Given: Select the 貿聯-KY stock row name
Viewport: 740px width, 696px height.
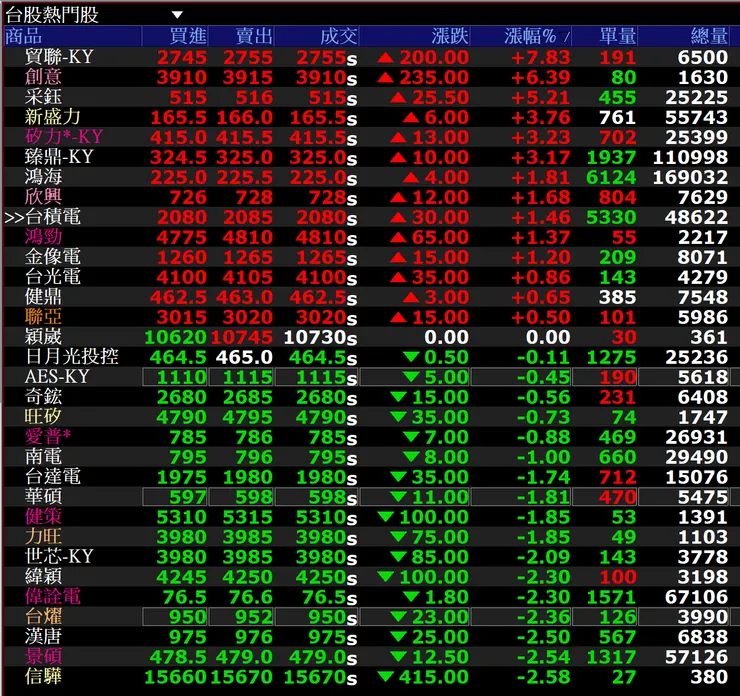Looking at the screenshot, I should (59, 57).
